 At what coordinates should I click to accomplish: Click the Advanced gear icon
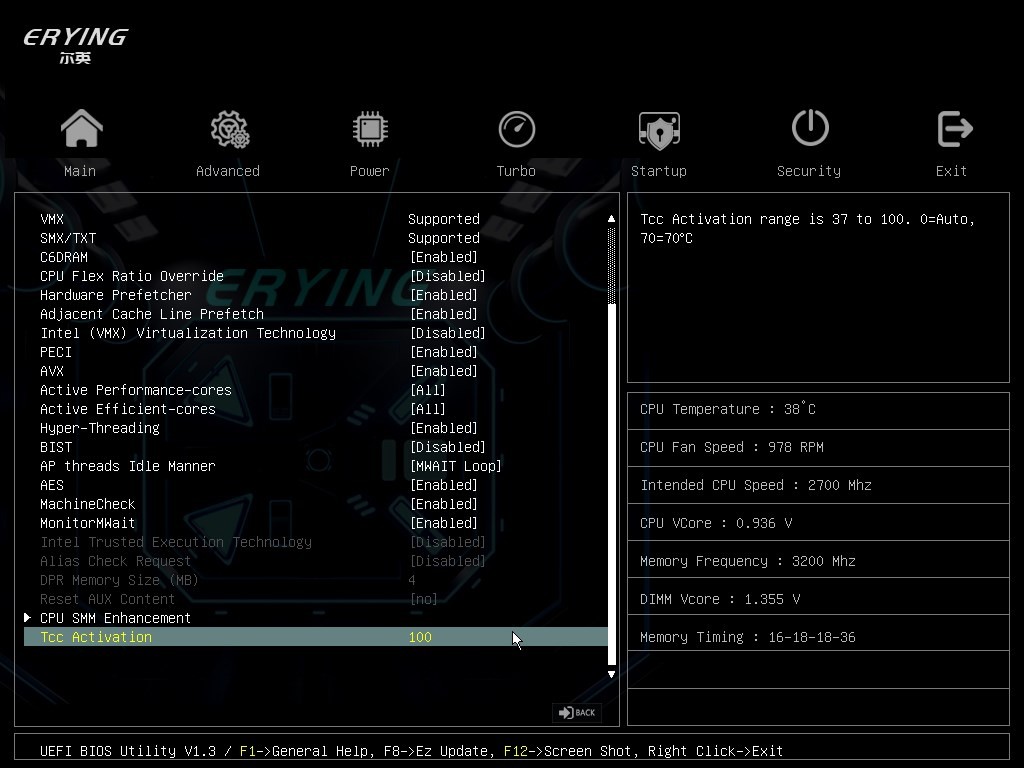click(228, 130)
